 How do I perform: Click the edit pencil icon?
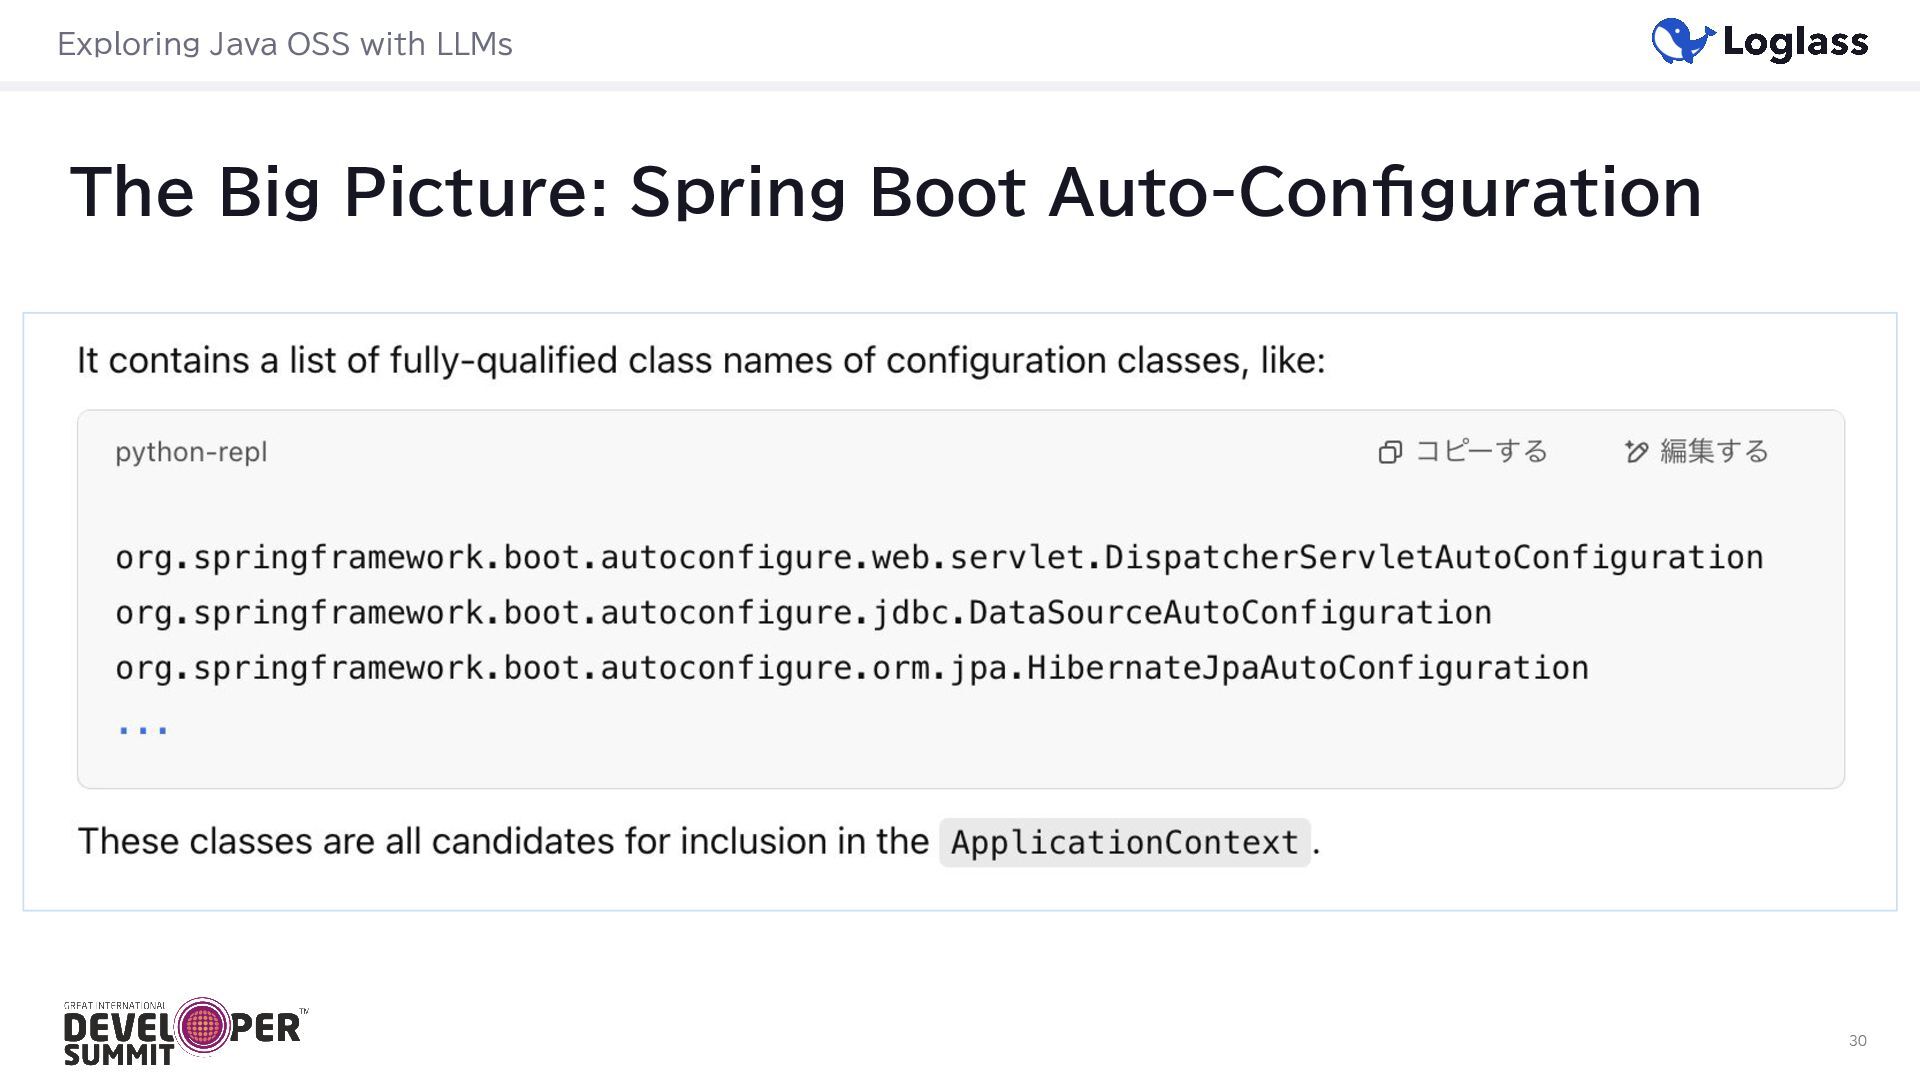1636,452
